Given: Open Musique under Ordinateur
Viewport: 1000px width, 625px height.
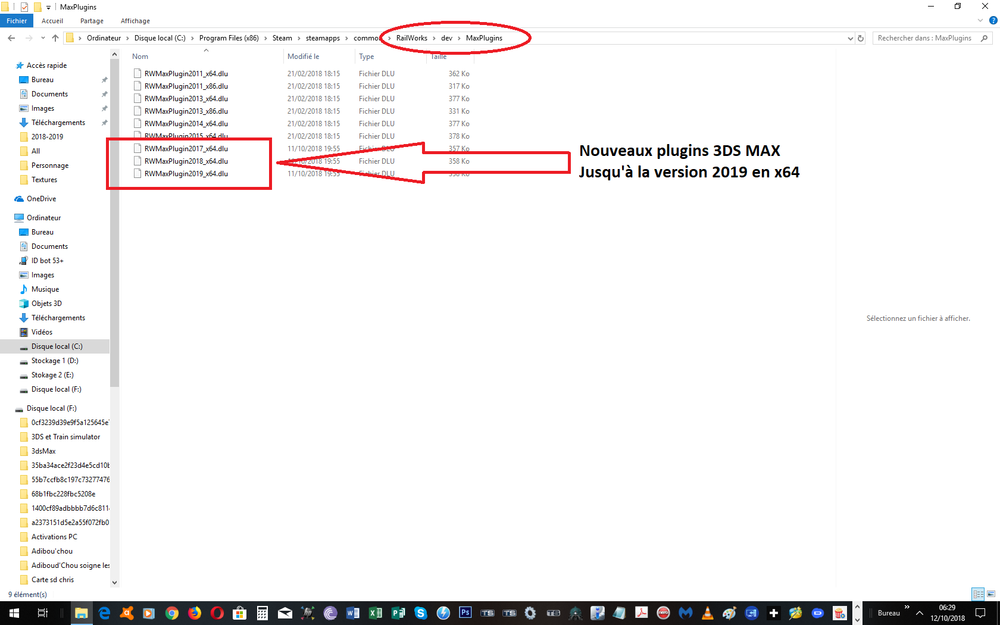Looking at the screenshot, I should click(x=45, y=290).
